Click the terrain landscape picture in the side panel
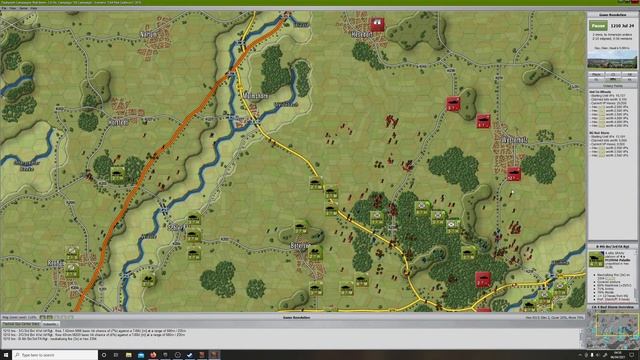 (612, 60)
